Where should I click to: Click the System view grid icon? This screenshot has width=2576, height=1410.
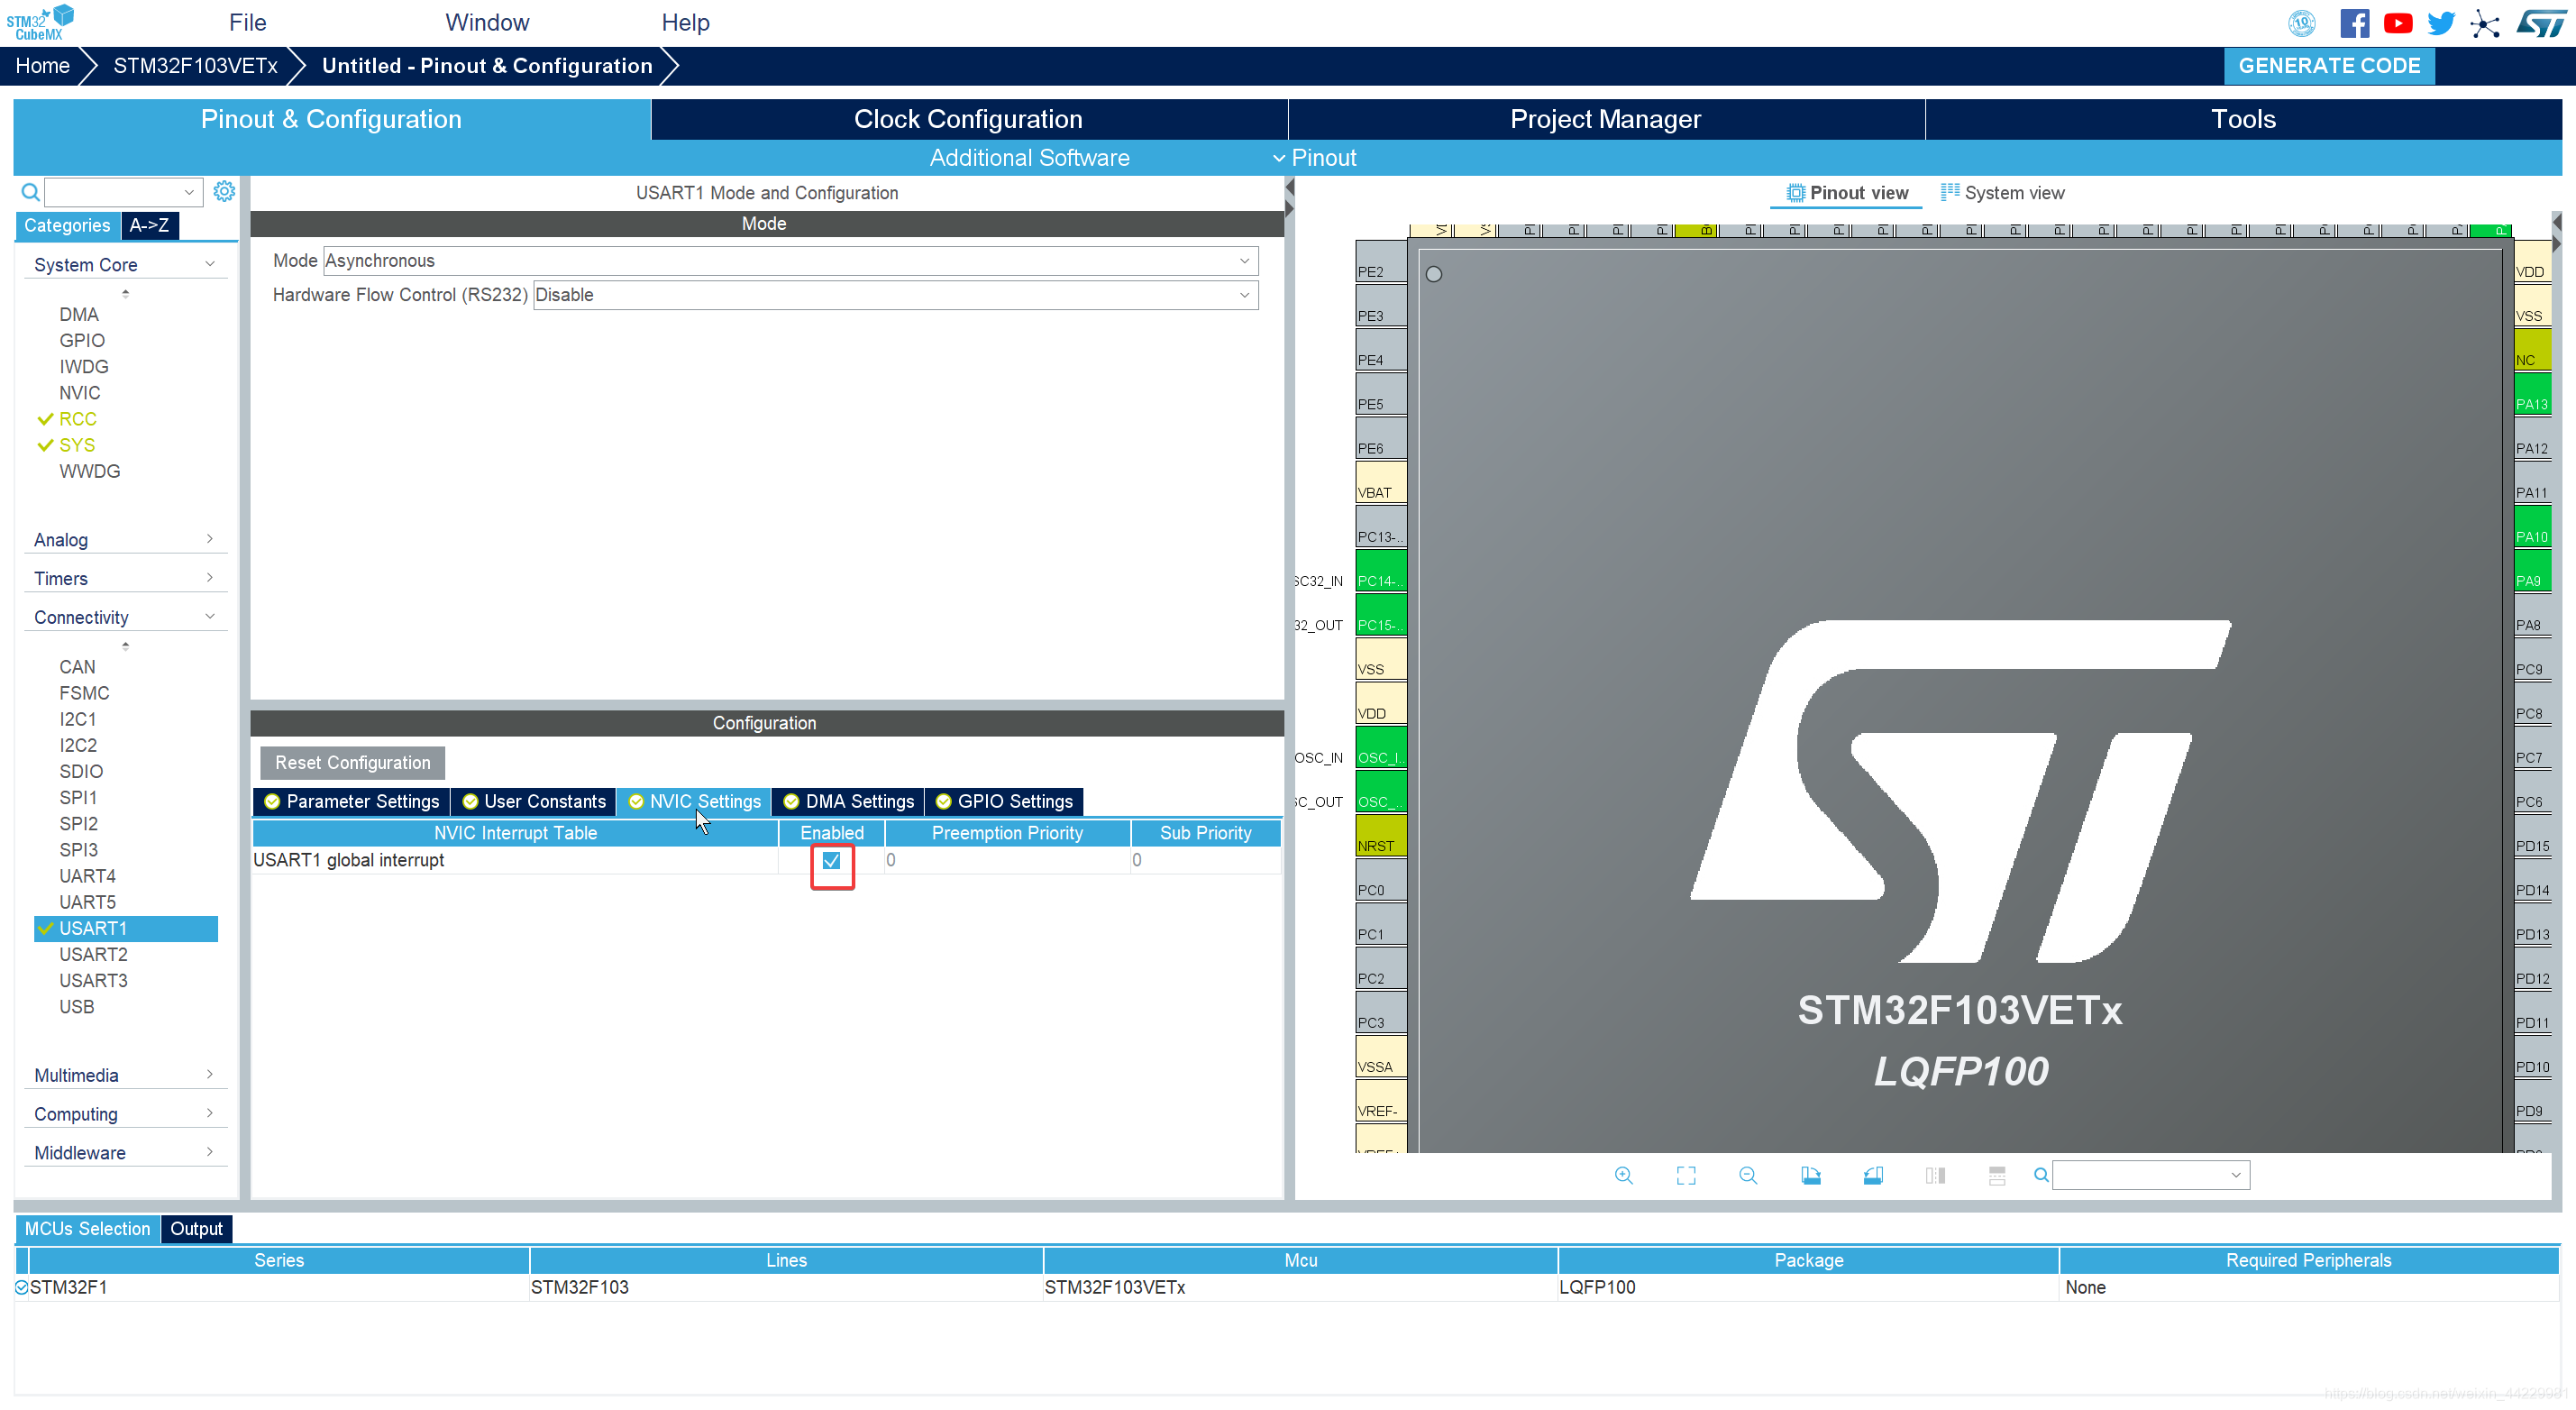1949,192
